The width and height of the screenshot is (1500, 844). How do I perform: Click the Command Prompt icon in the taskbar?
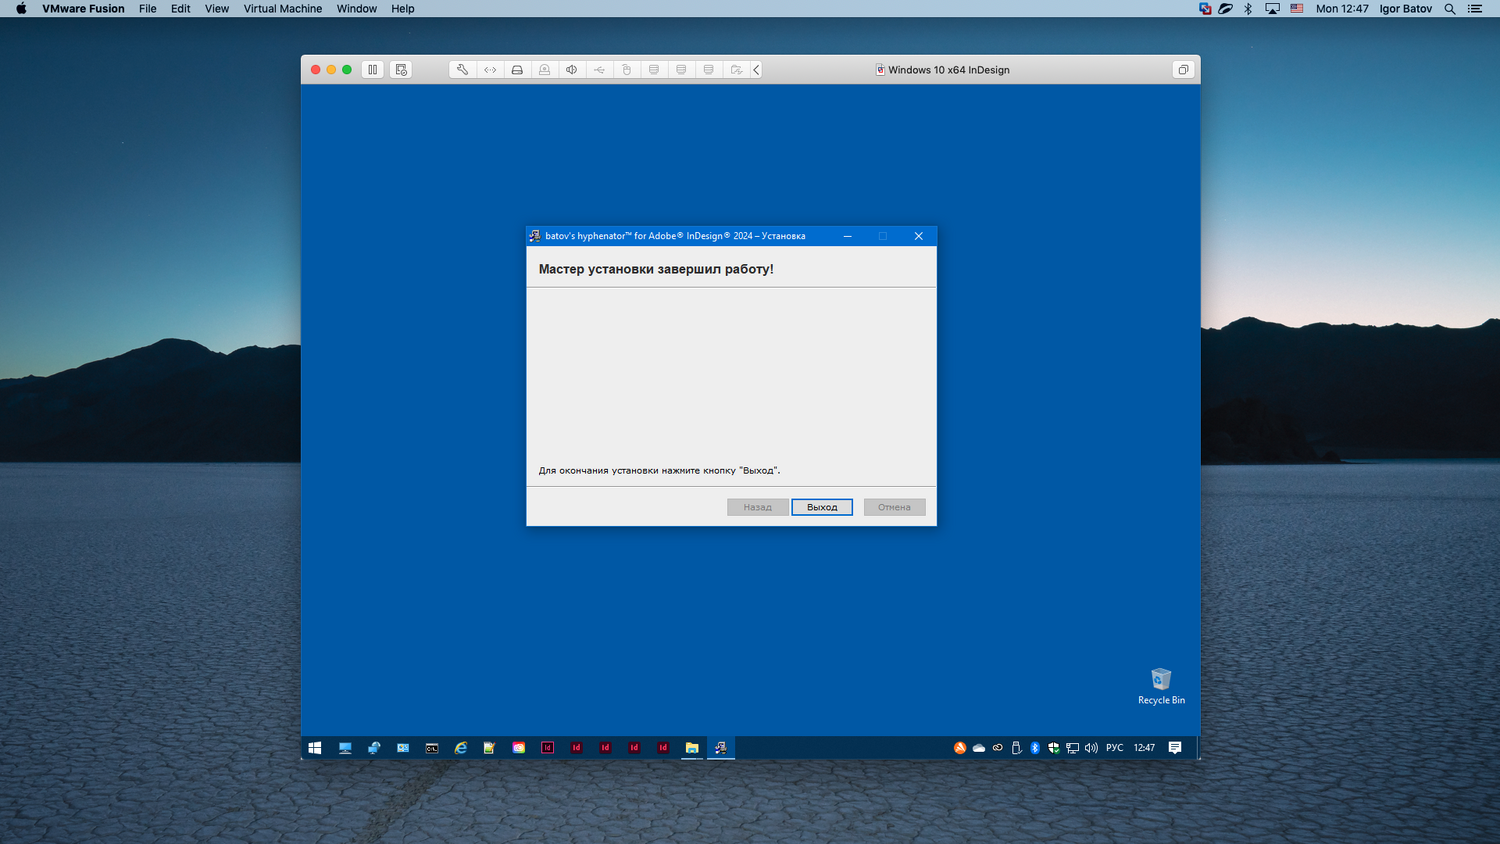point(432,748)
